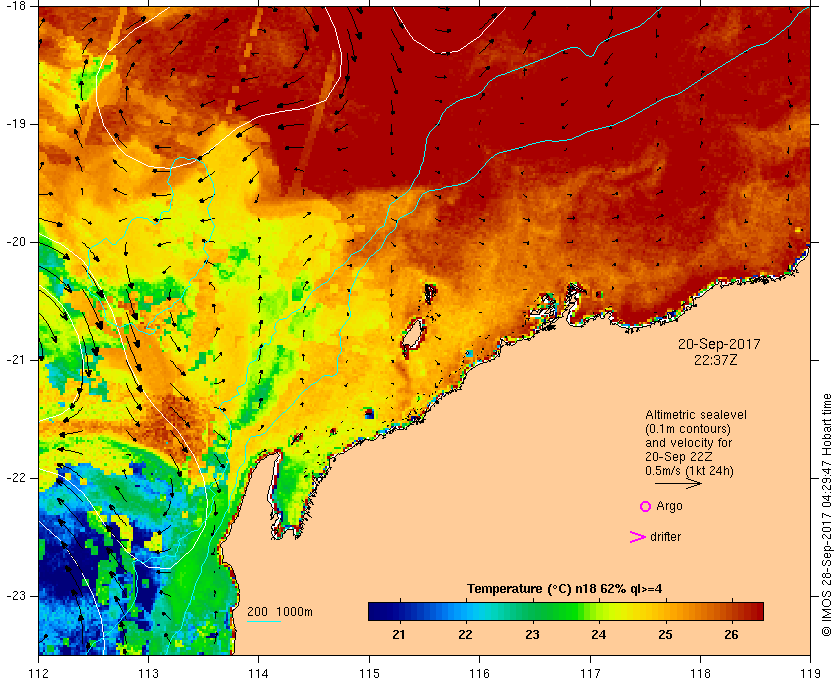This screenshot has width=840, height=680.
Task: Click the latitude label -21
Action: coord(14,360)
